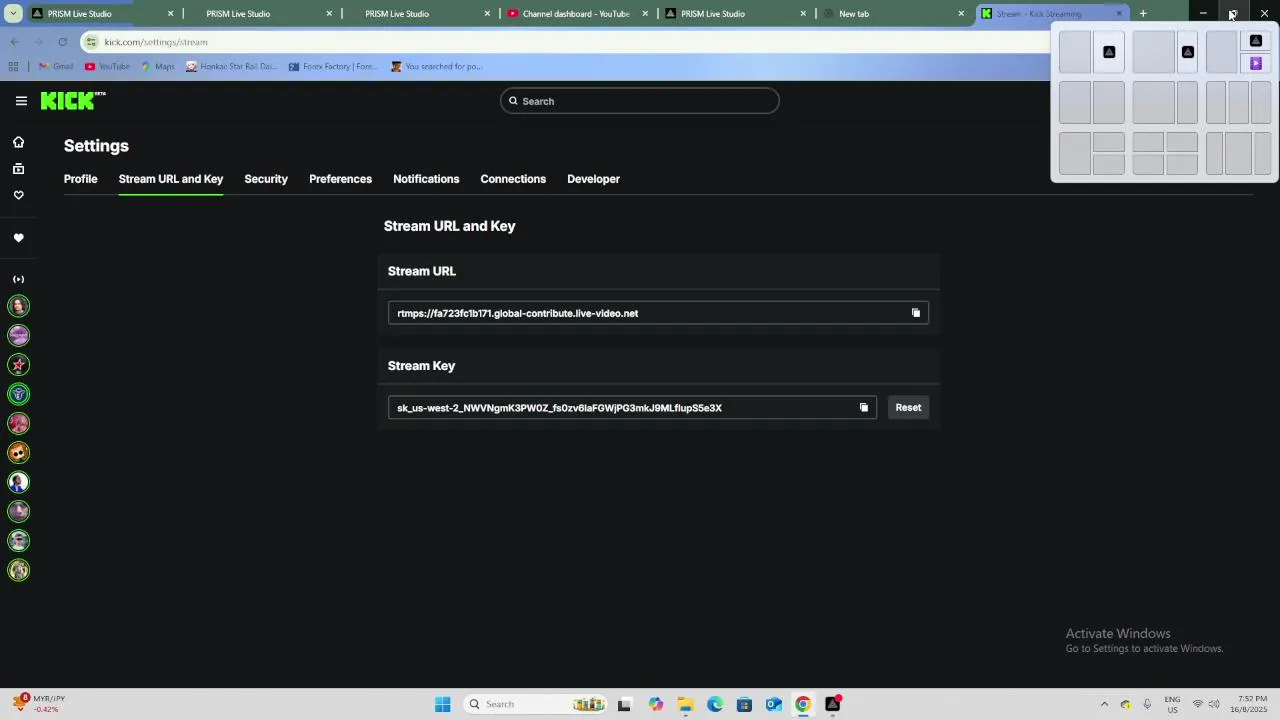Select Stream URL and Key tab
The image size is (1280, 720).
[x=171, y=179]
